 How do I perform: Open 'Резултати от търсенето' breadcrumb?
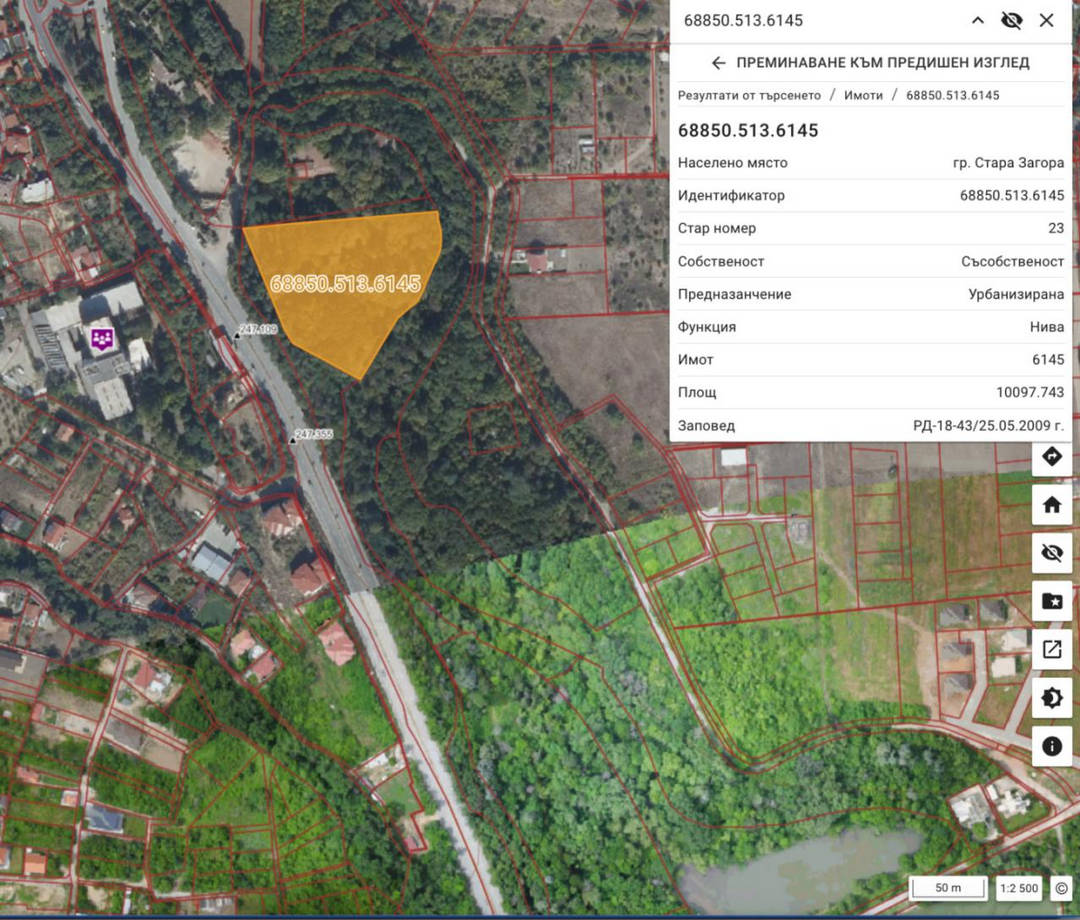click(749, 95)
